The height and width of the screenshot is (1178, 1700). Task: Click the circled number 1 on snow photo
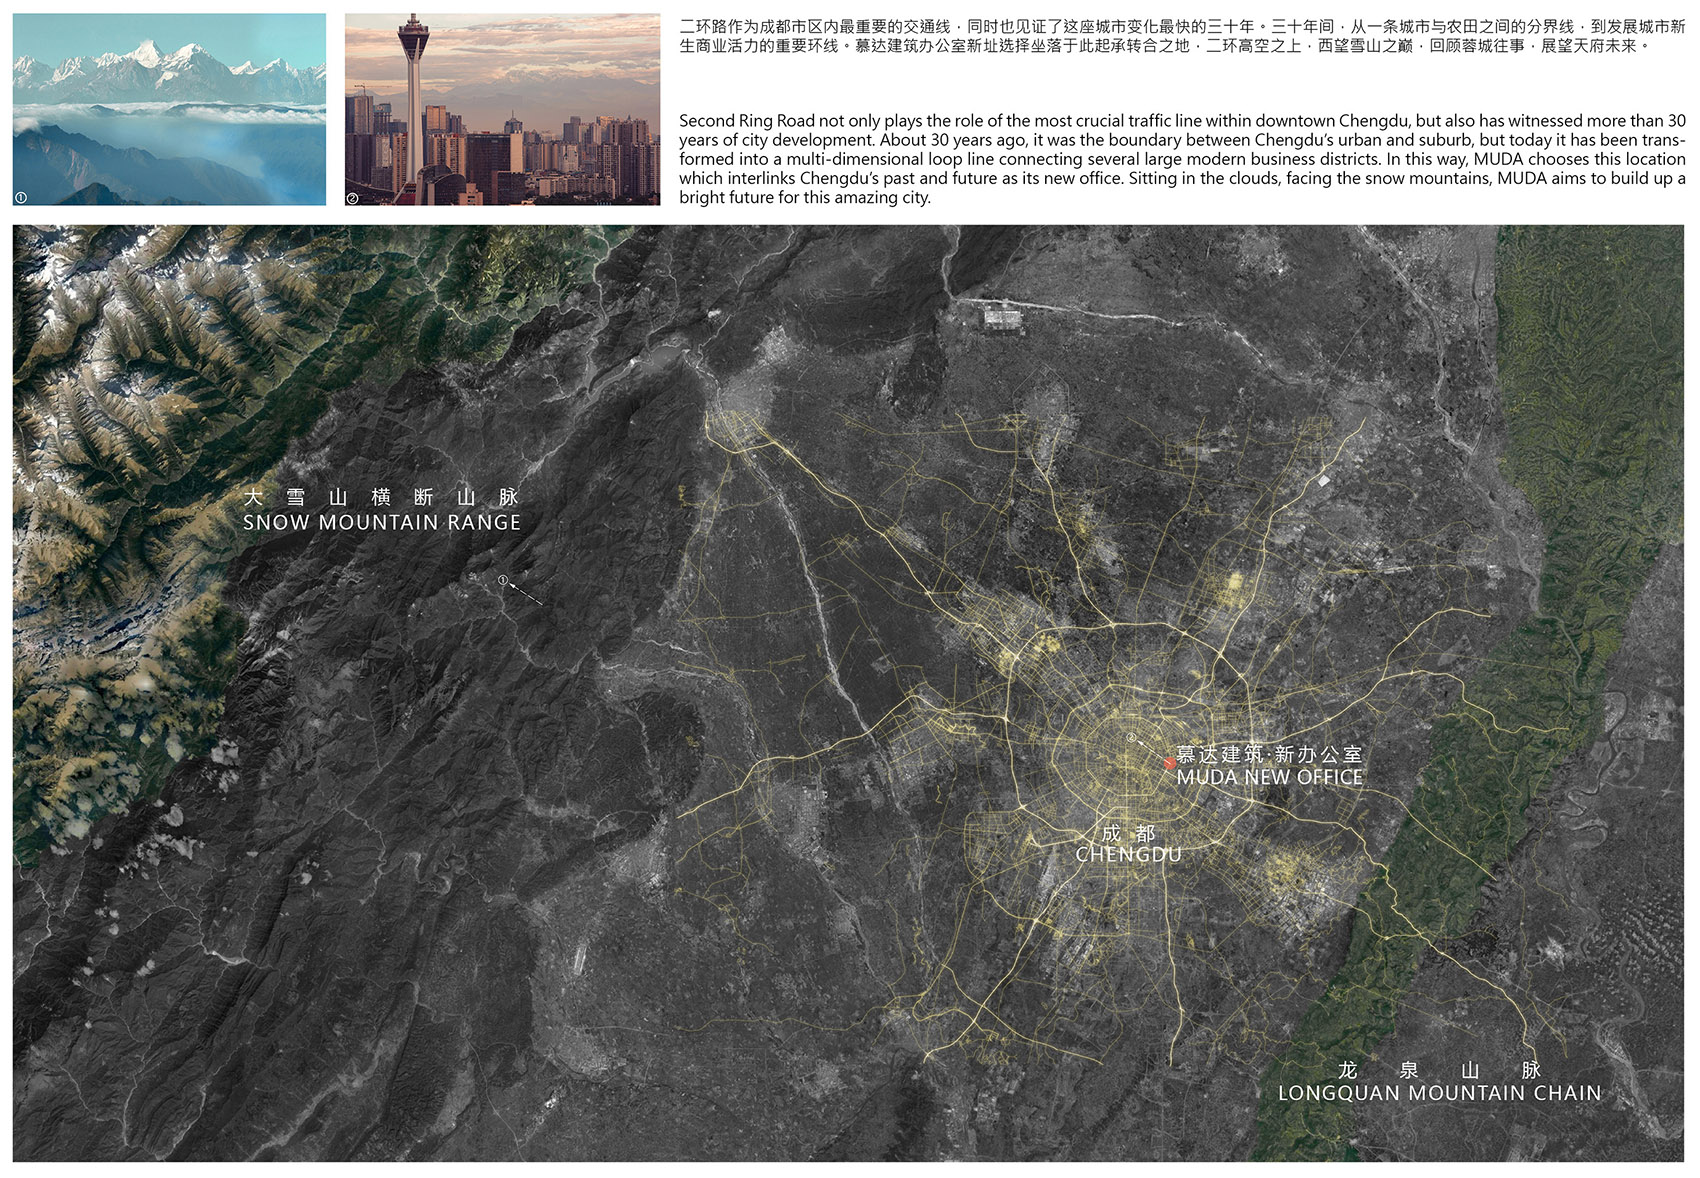pos(21,198)
